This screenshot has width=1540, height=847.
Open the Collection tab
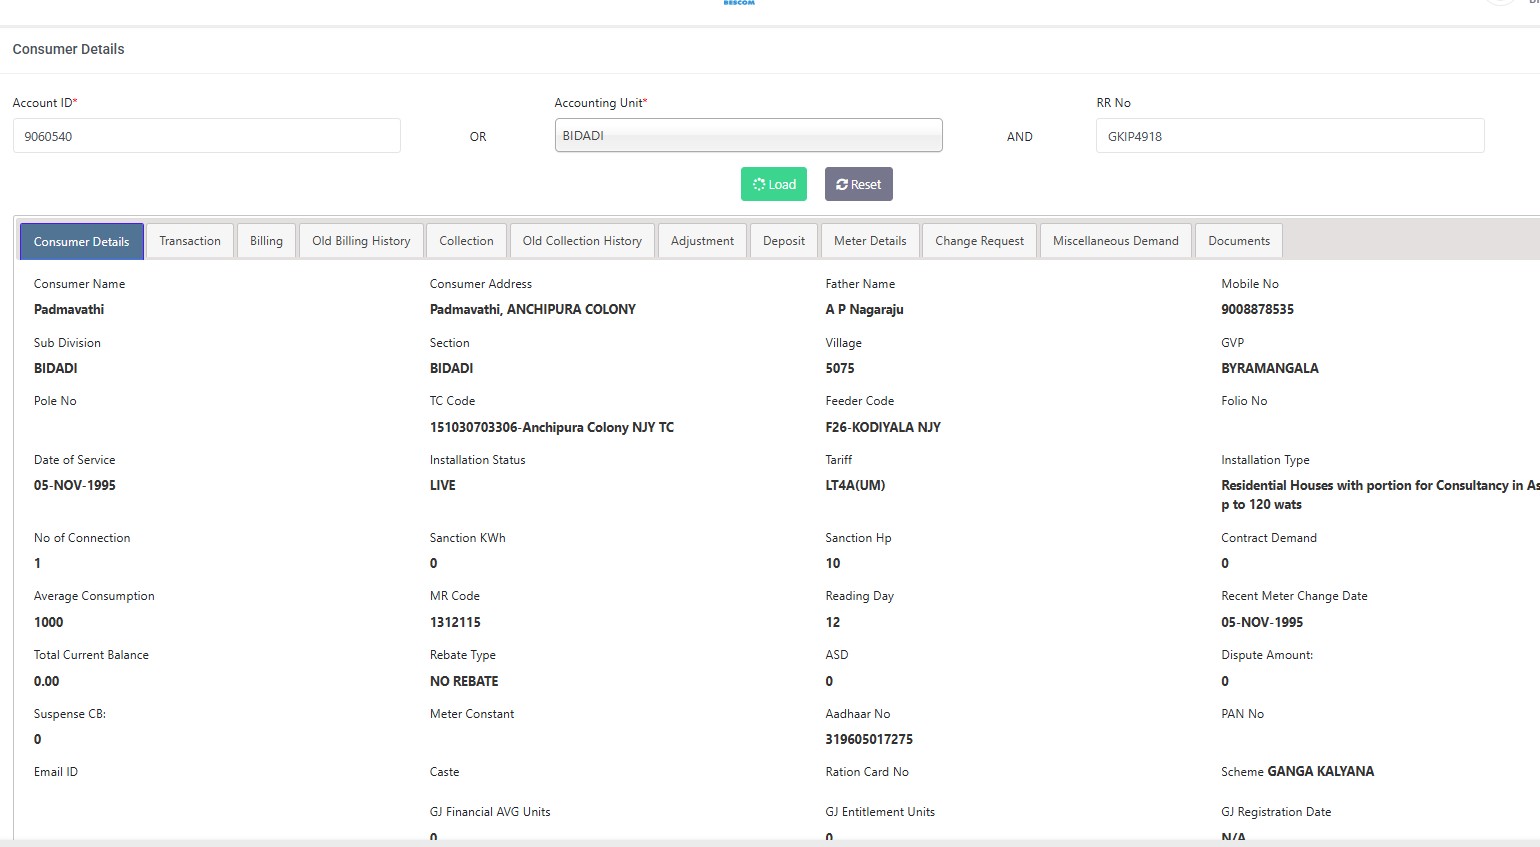coord(466,241)
